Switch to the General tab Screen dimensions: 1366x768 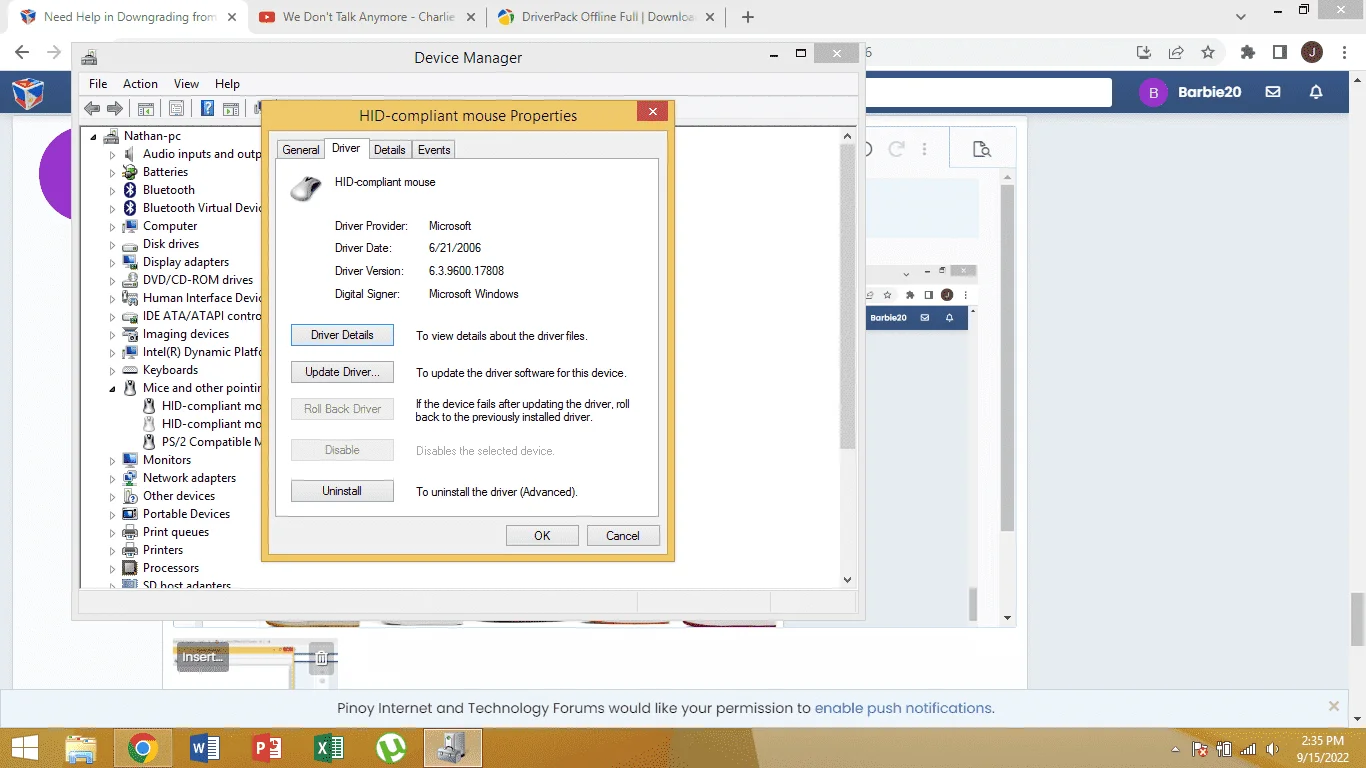click(301, 150)
